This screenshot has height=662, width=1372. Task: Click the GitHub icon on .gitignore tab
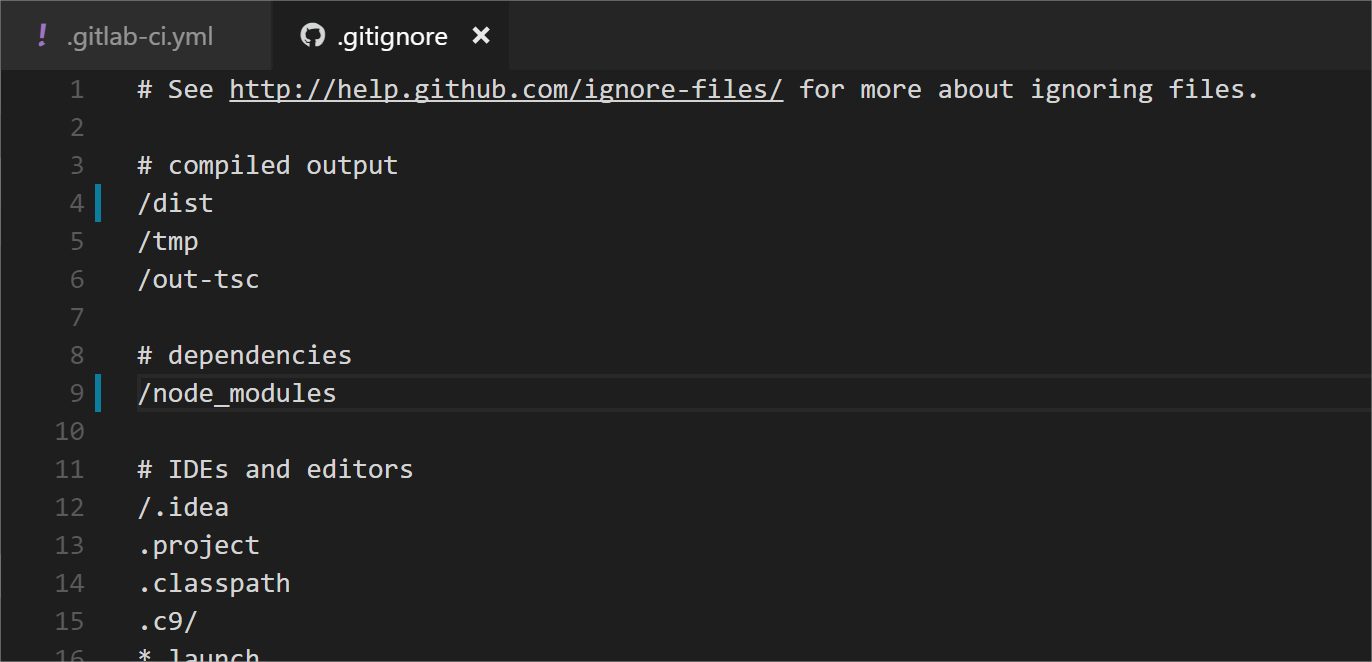pos(313,36)
